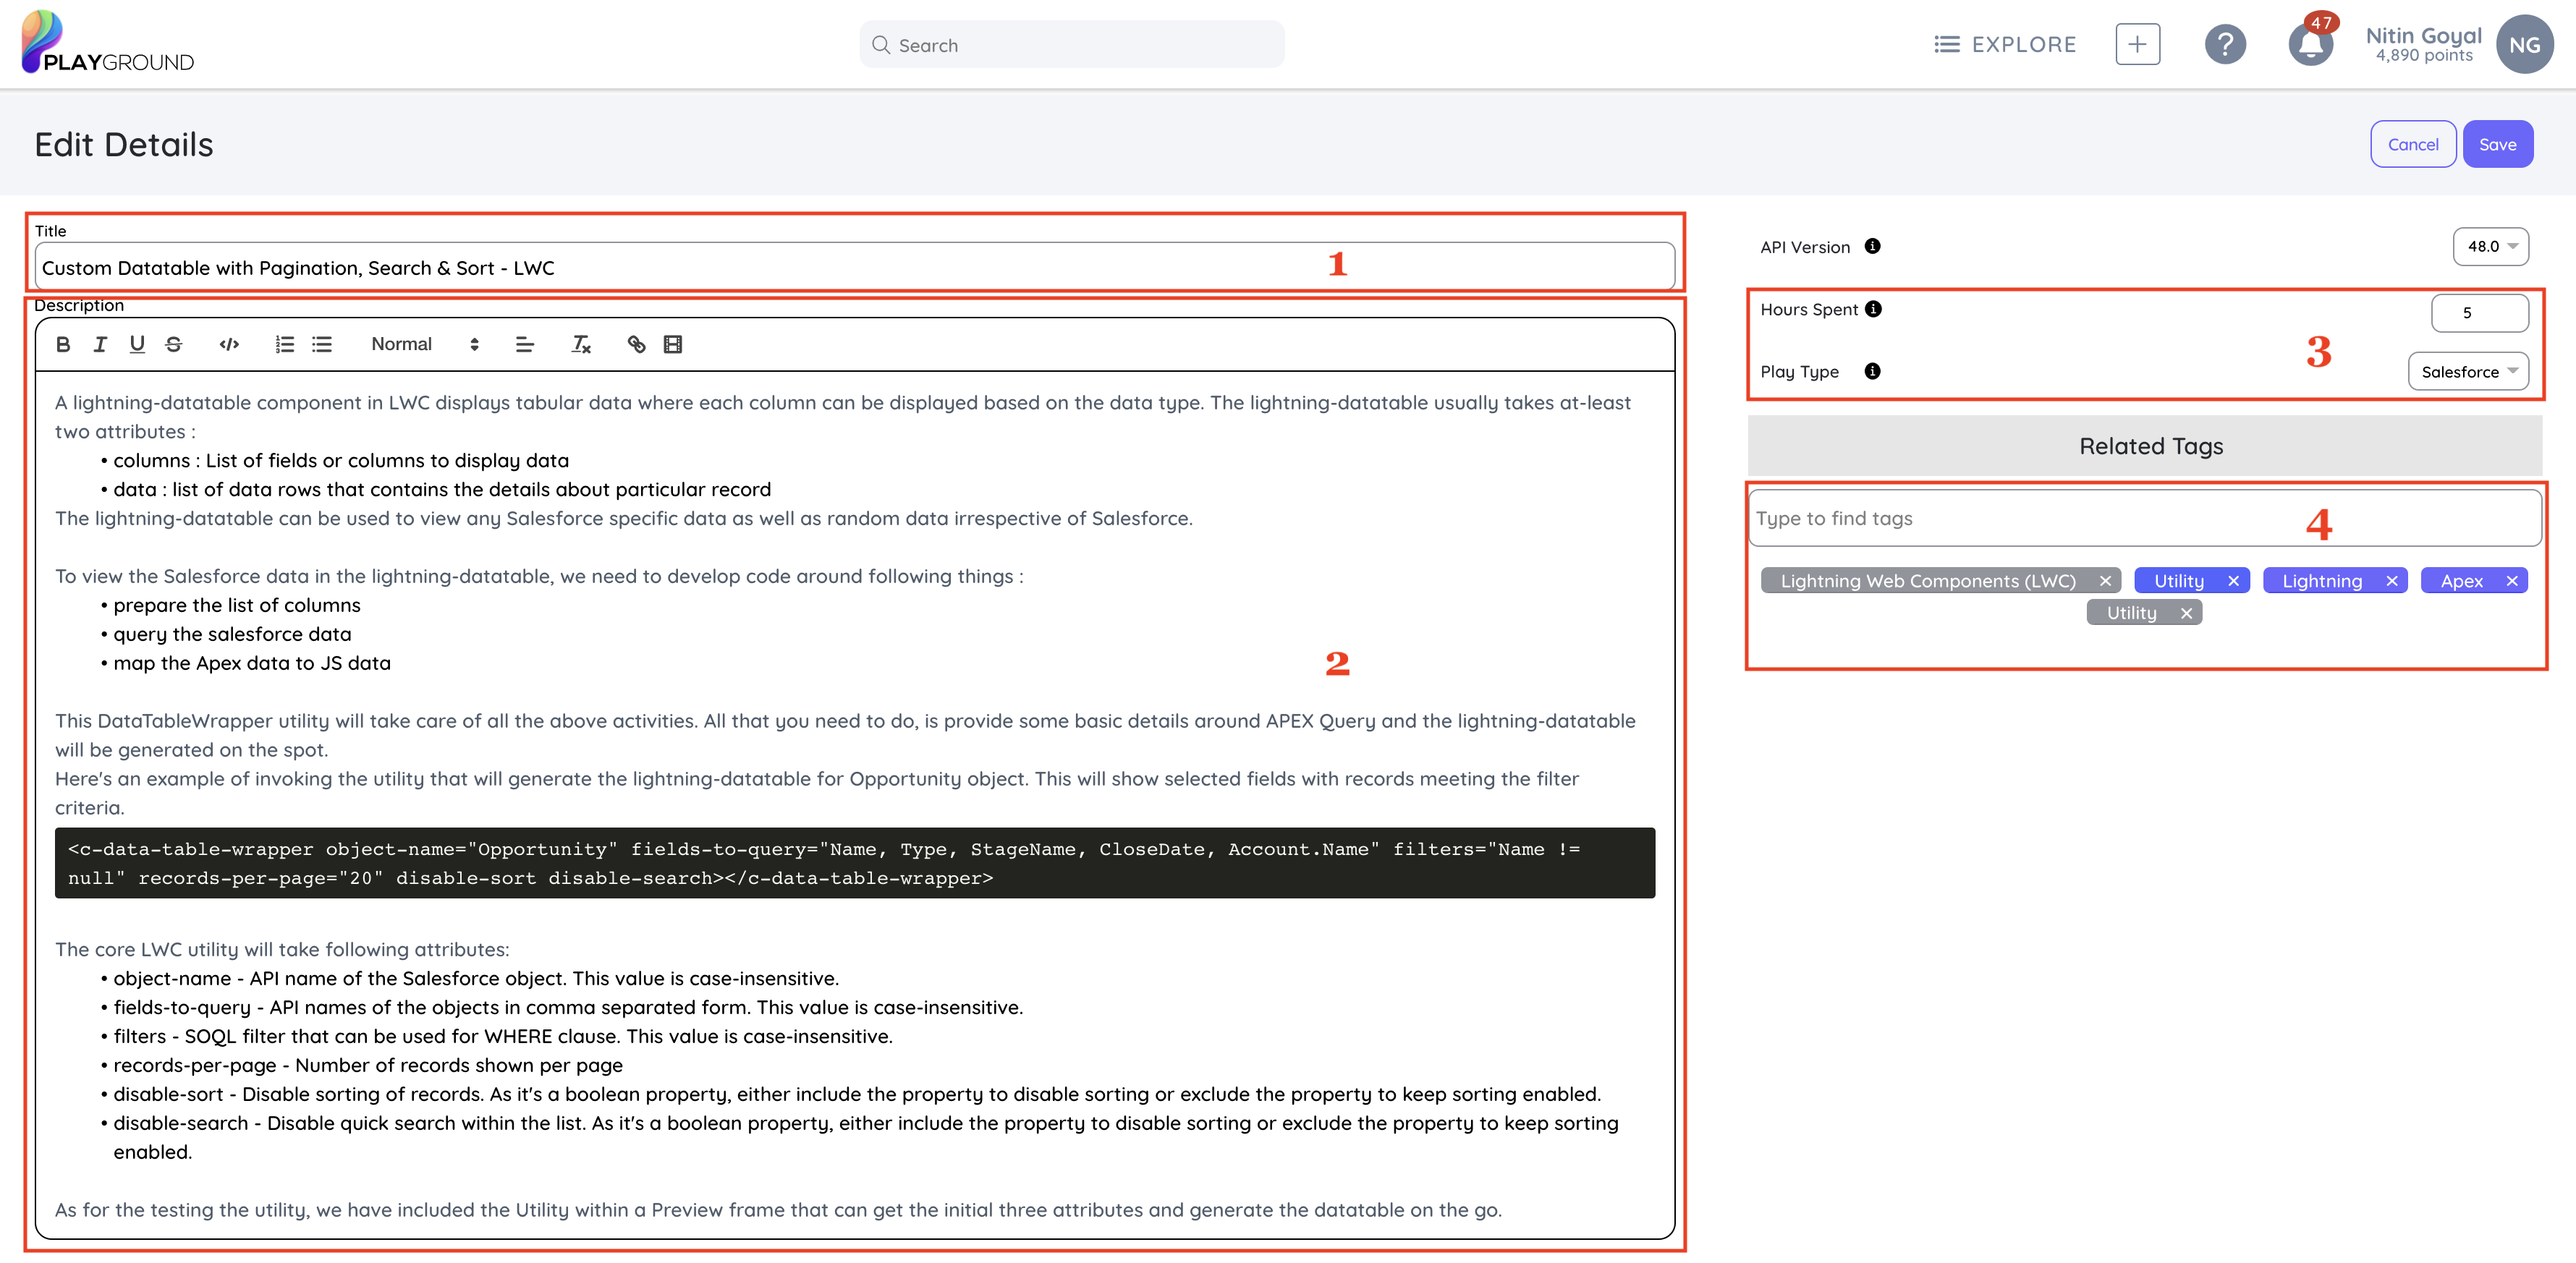The width and height of the screenshot is (2576, 1263).
Task: Apply numbered list formatting
Action: pos(285,345)
